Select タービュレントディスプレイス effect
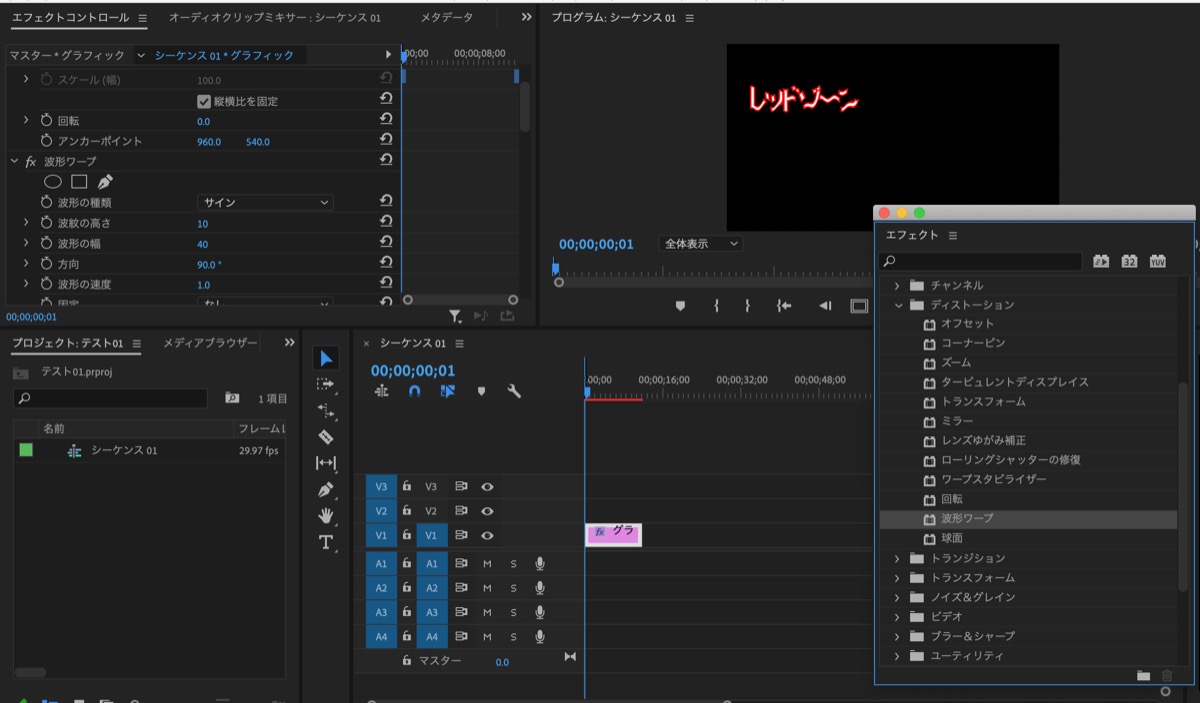The image size is (1200, 703). pyautogui.click(x=1014, y=382)
